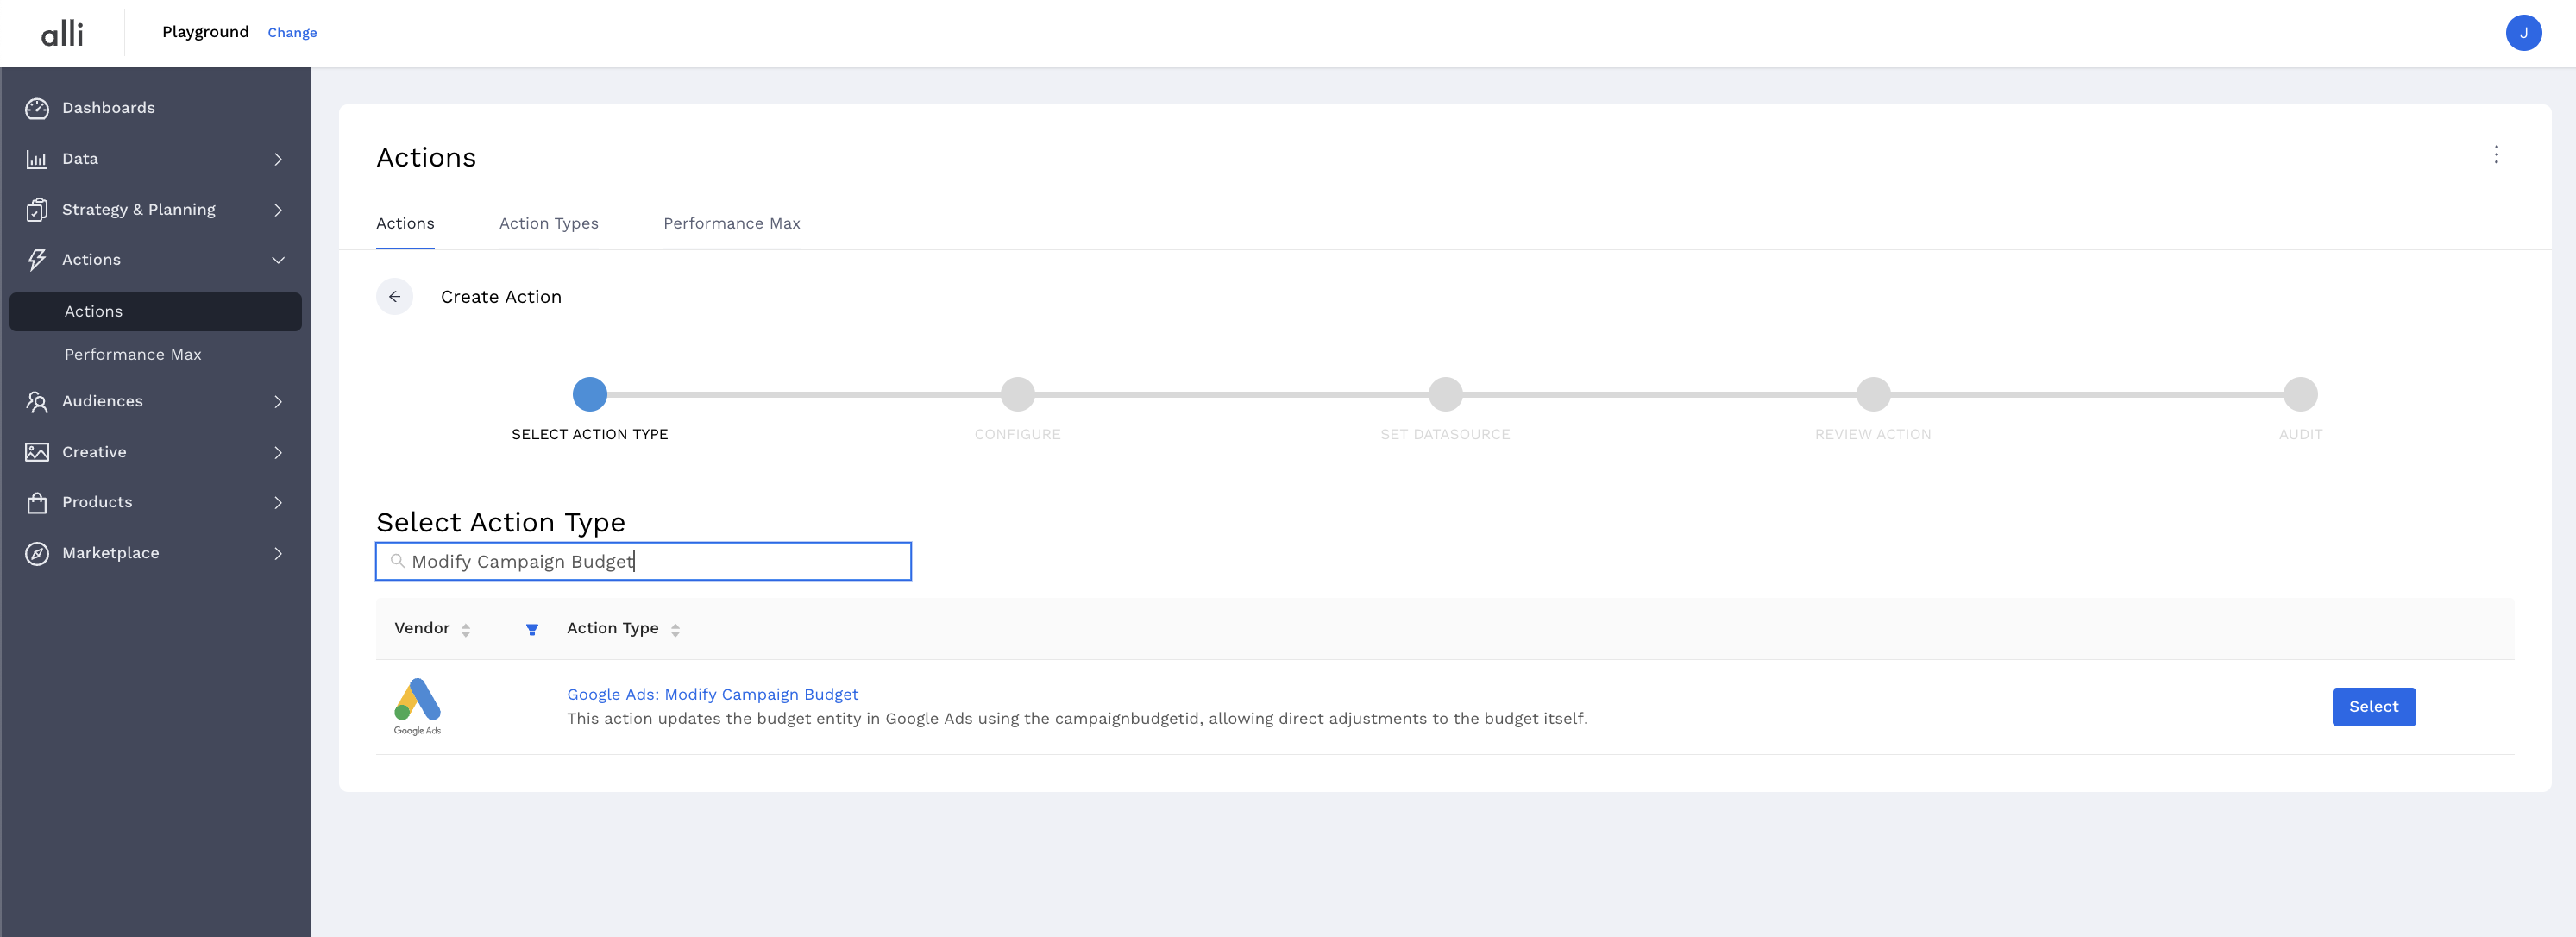Open the three-dot more options menu
The height and width of the screenshot is (937, 2576).
coord(2496,155)
